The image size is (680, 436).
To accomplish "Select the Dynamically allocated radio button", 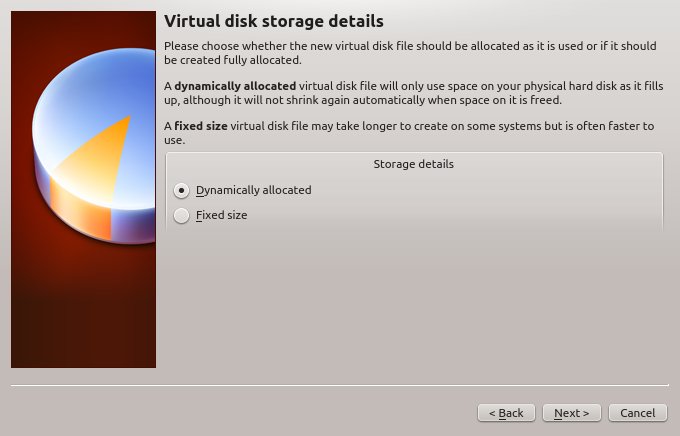I will 181,190.
